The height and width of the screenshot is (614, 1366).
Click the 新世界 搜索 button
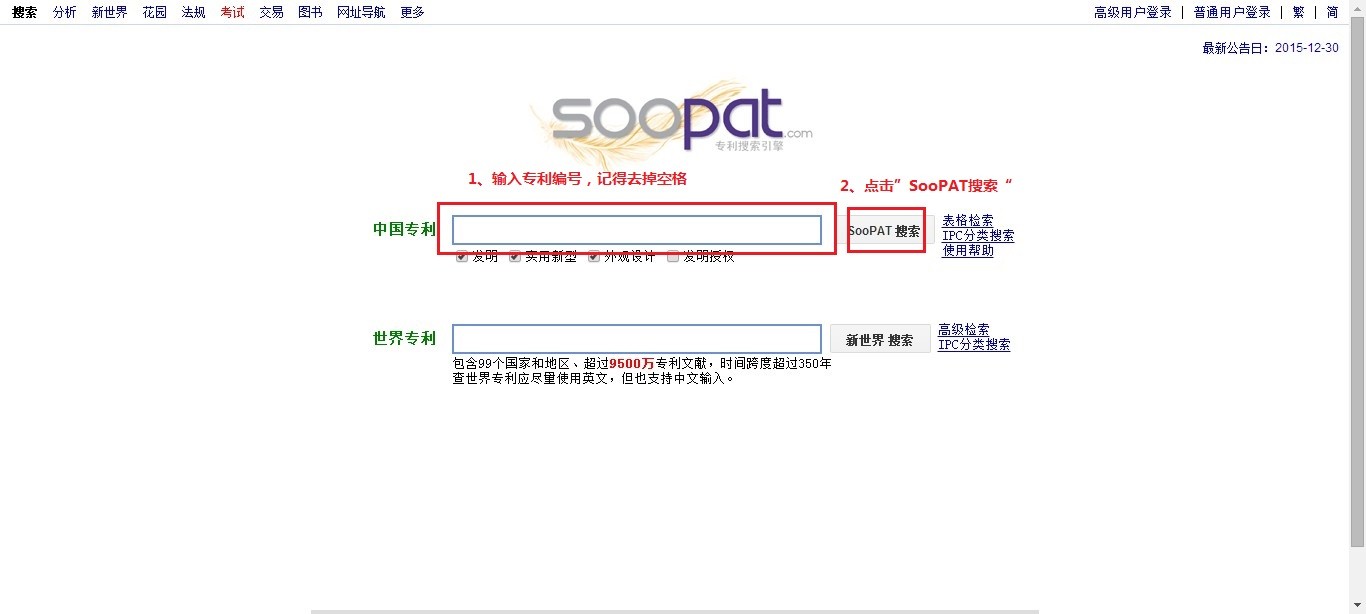[880, 339]
